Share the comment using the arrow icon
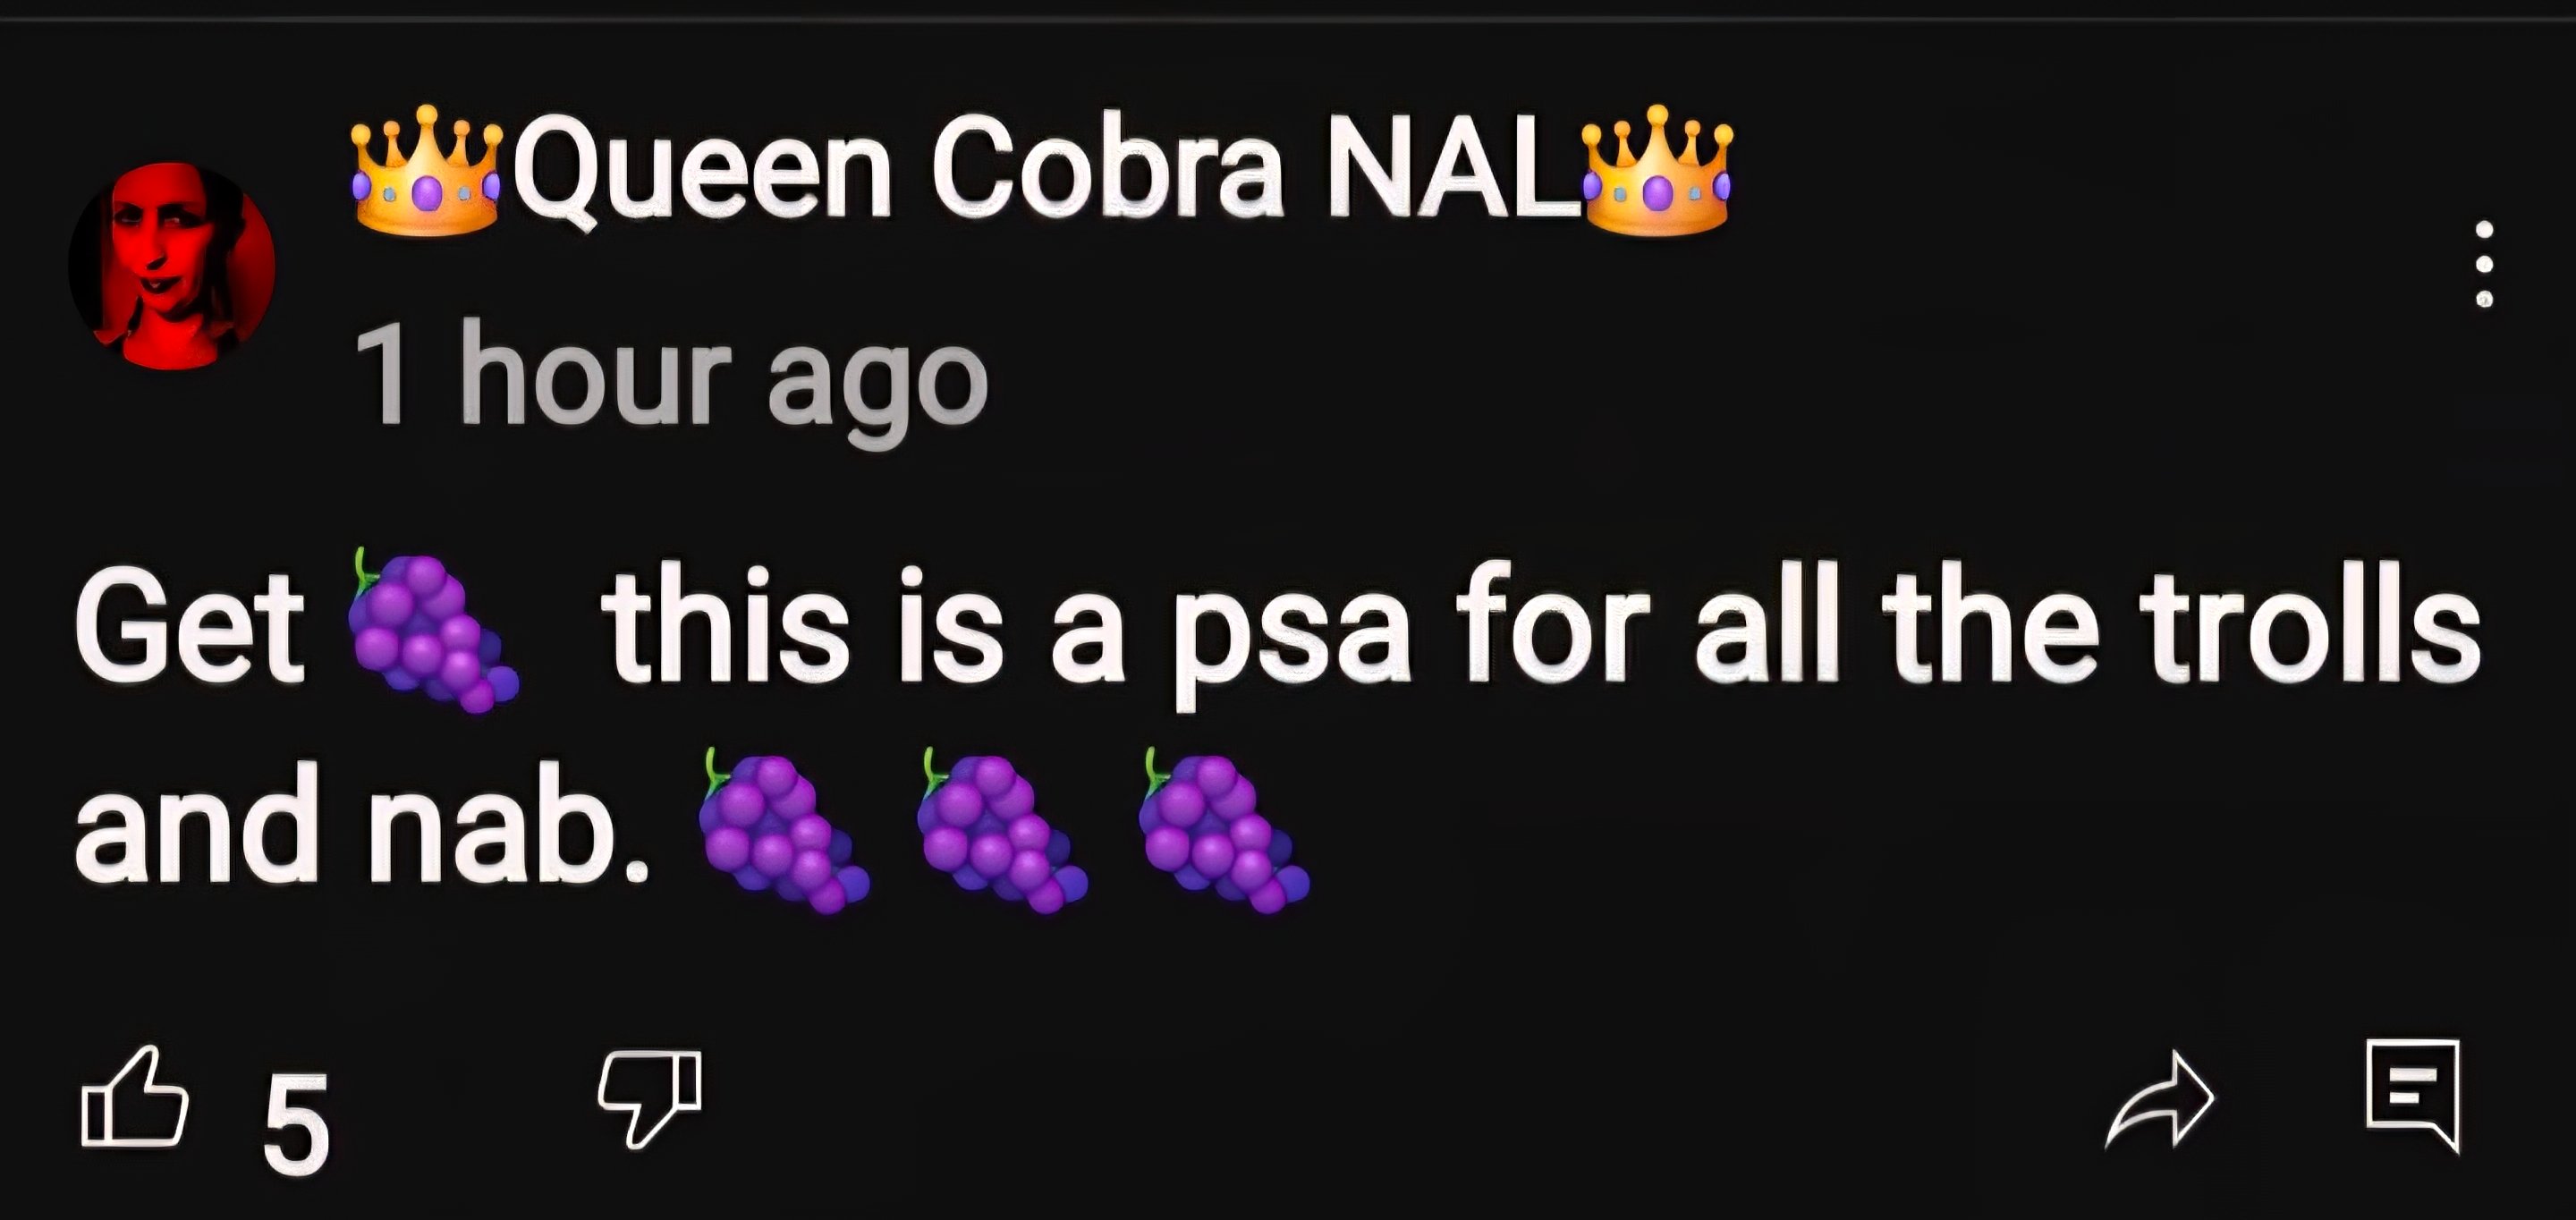The height and width of the screenshot is (1220, 2576). pyautogui.click(x=2160, y=1099)
